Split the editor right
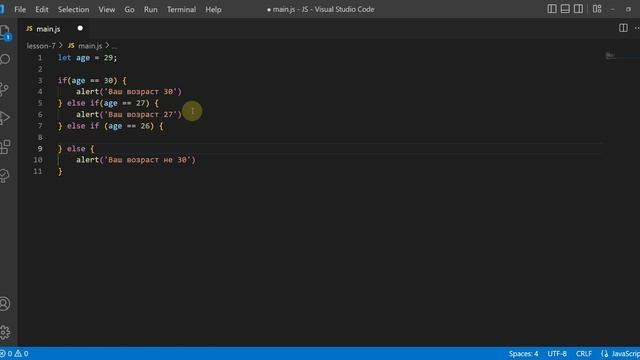Viewport: 640px width, 360px height. [x=623, y=28]
